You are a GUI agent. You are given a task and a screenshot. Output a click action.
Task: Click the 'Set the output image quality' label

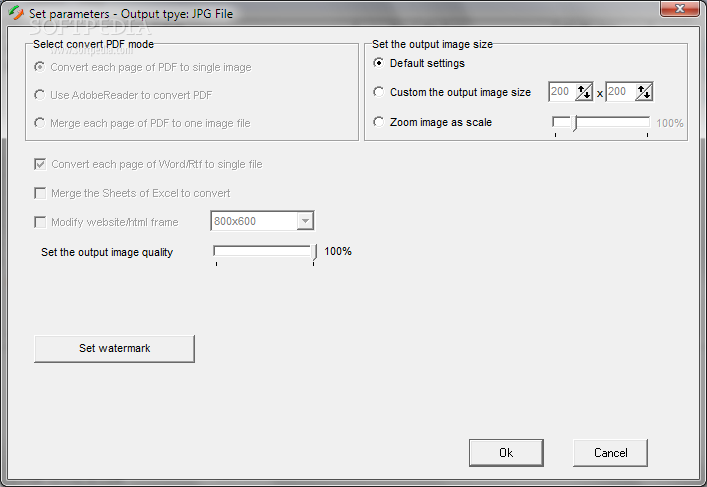click(107, 253)
